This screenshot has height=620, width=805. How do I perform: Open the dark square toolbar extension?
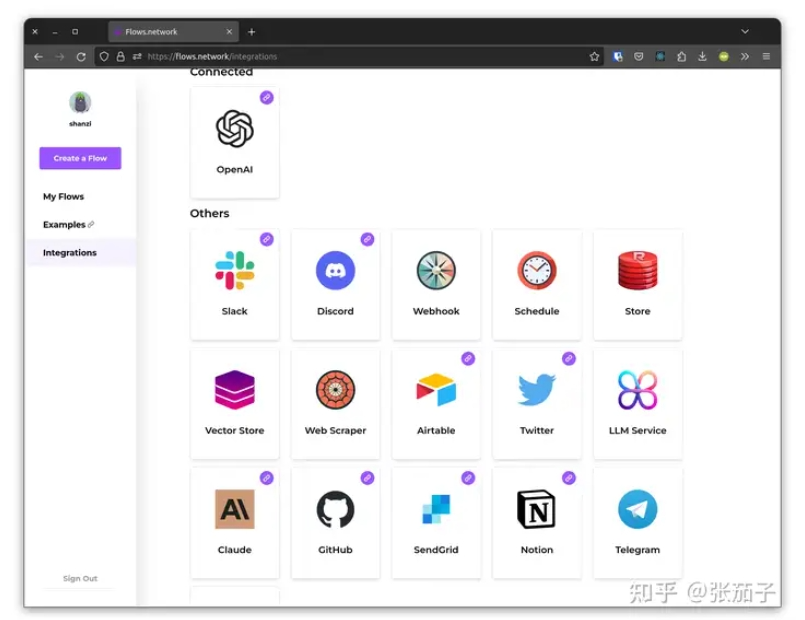tap(660, 56)
